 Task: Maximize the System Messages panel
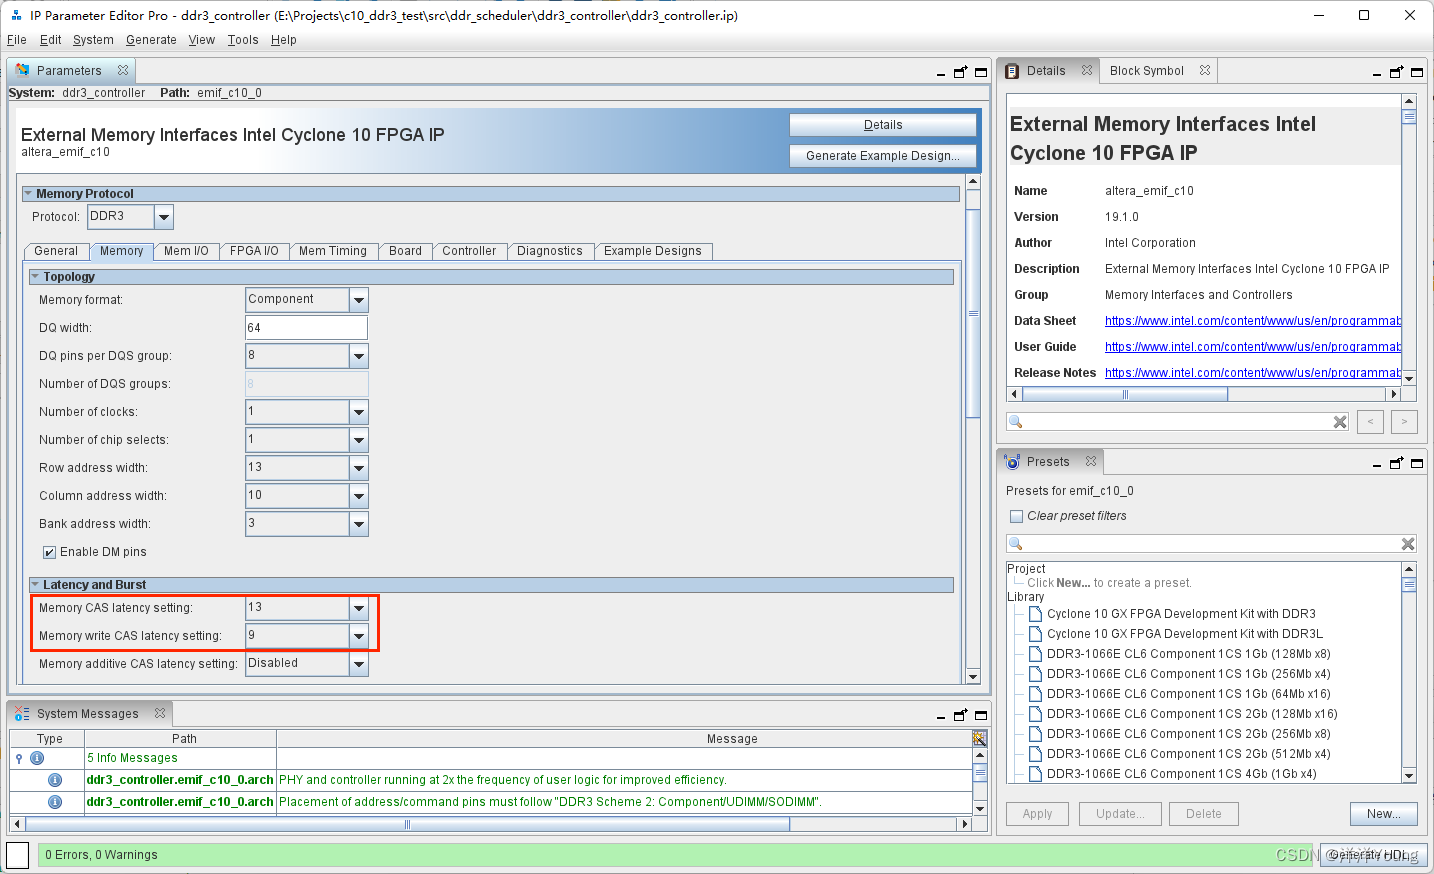[981, 715]
